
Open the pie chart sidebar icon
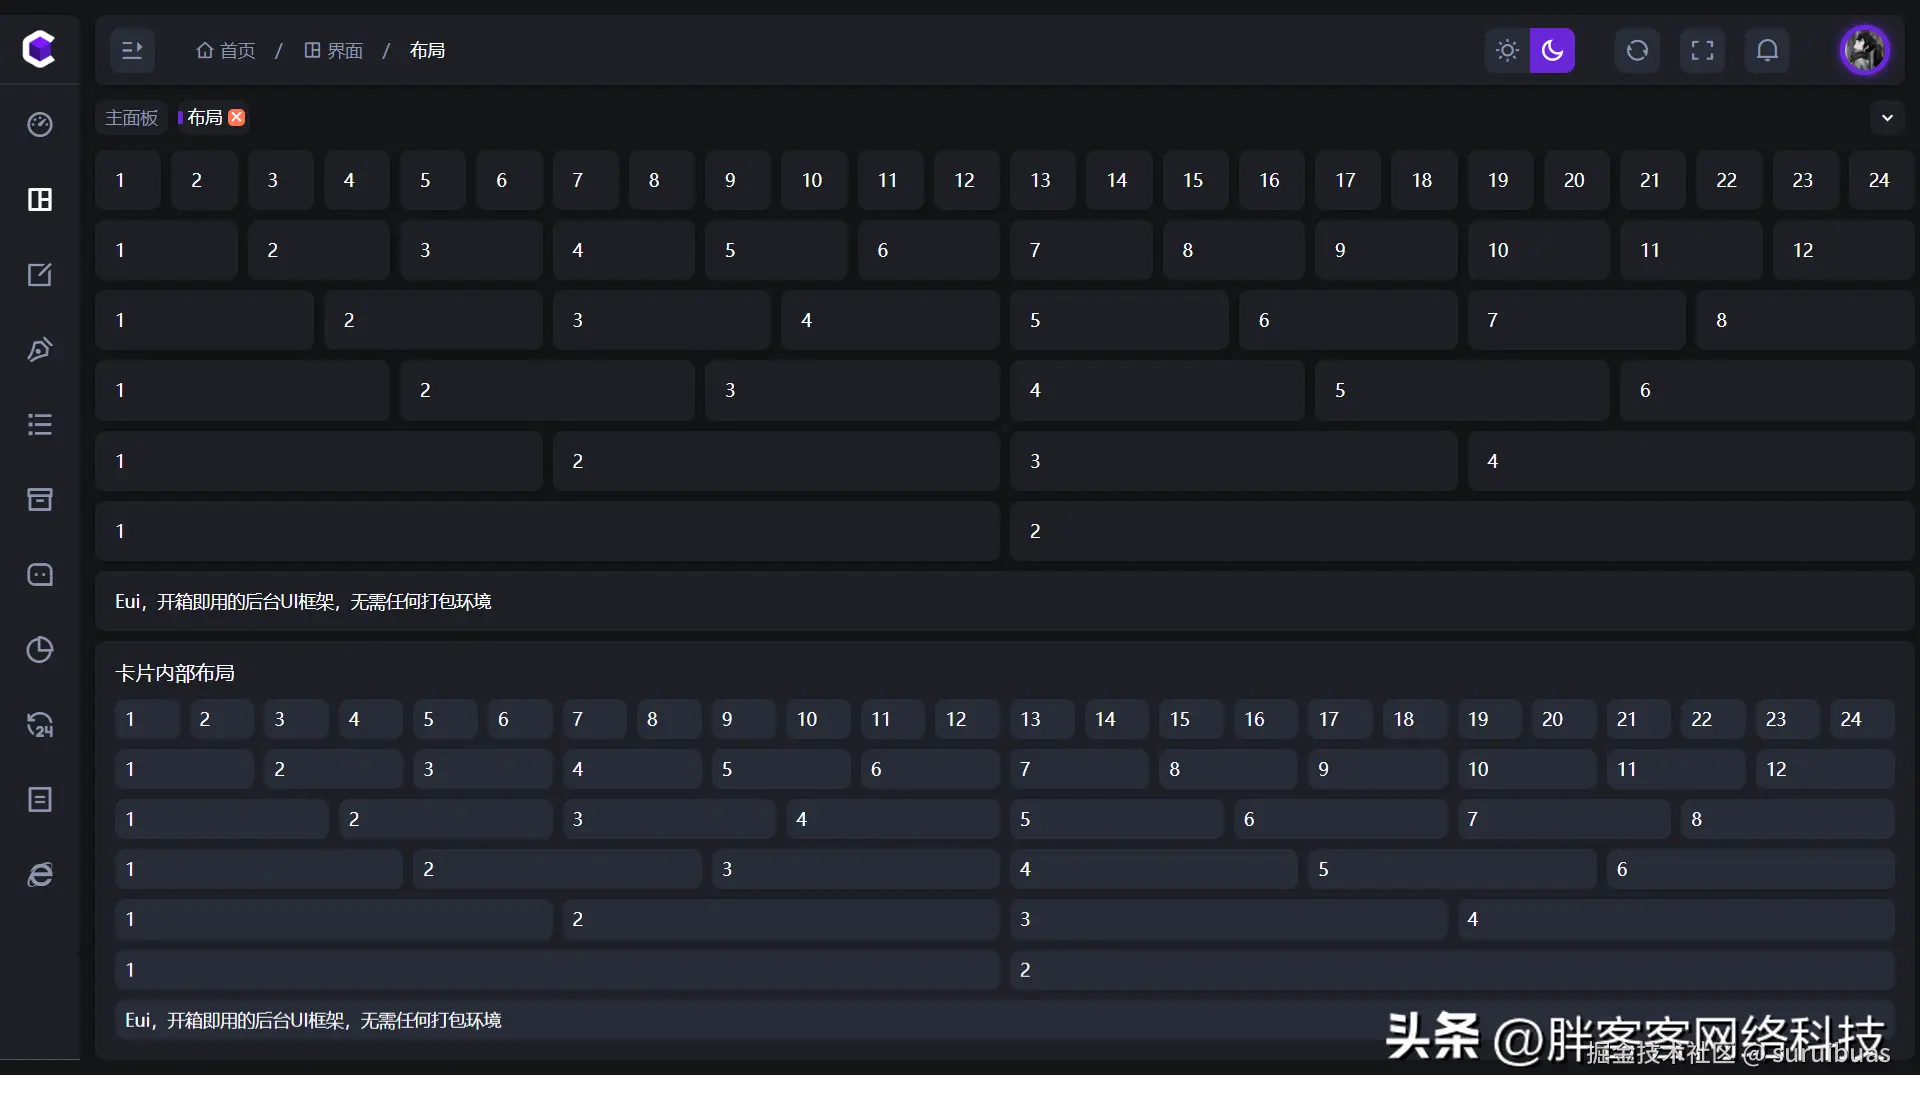(40, 649)
